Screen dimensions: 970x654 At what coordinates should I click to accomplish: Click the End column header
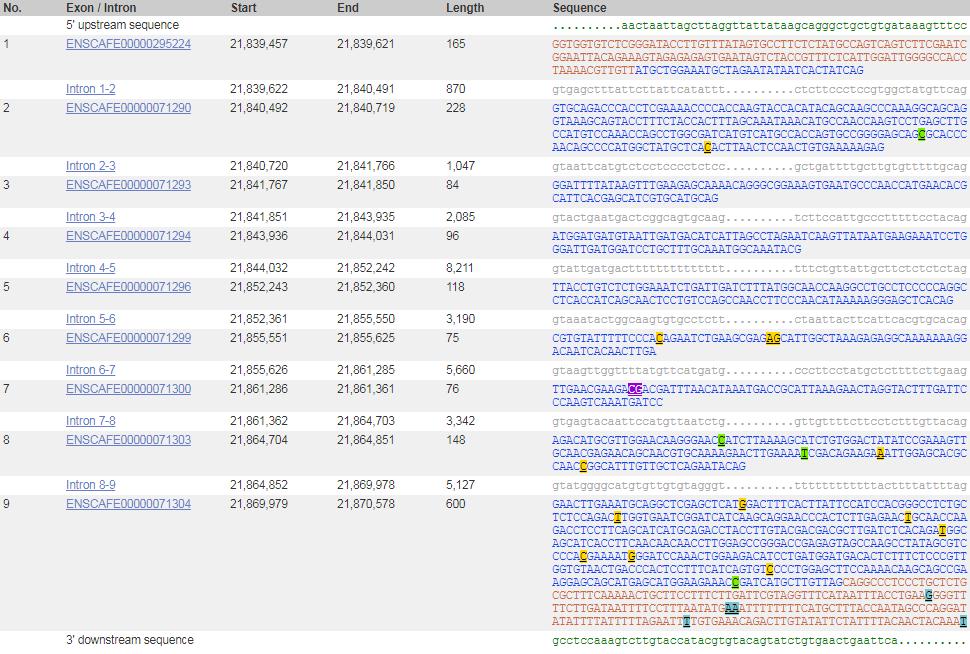[348, 8]
